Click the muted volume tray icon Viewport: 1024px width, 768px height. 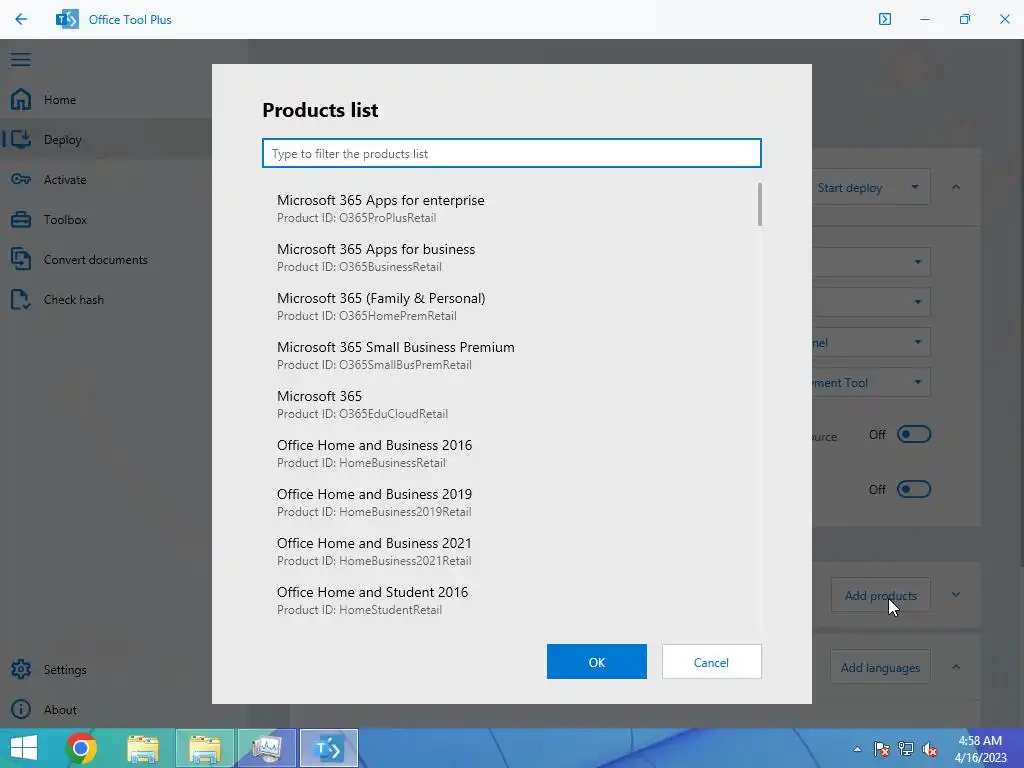point(930,749)
